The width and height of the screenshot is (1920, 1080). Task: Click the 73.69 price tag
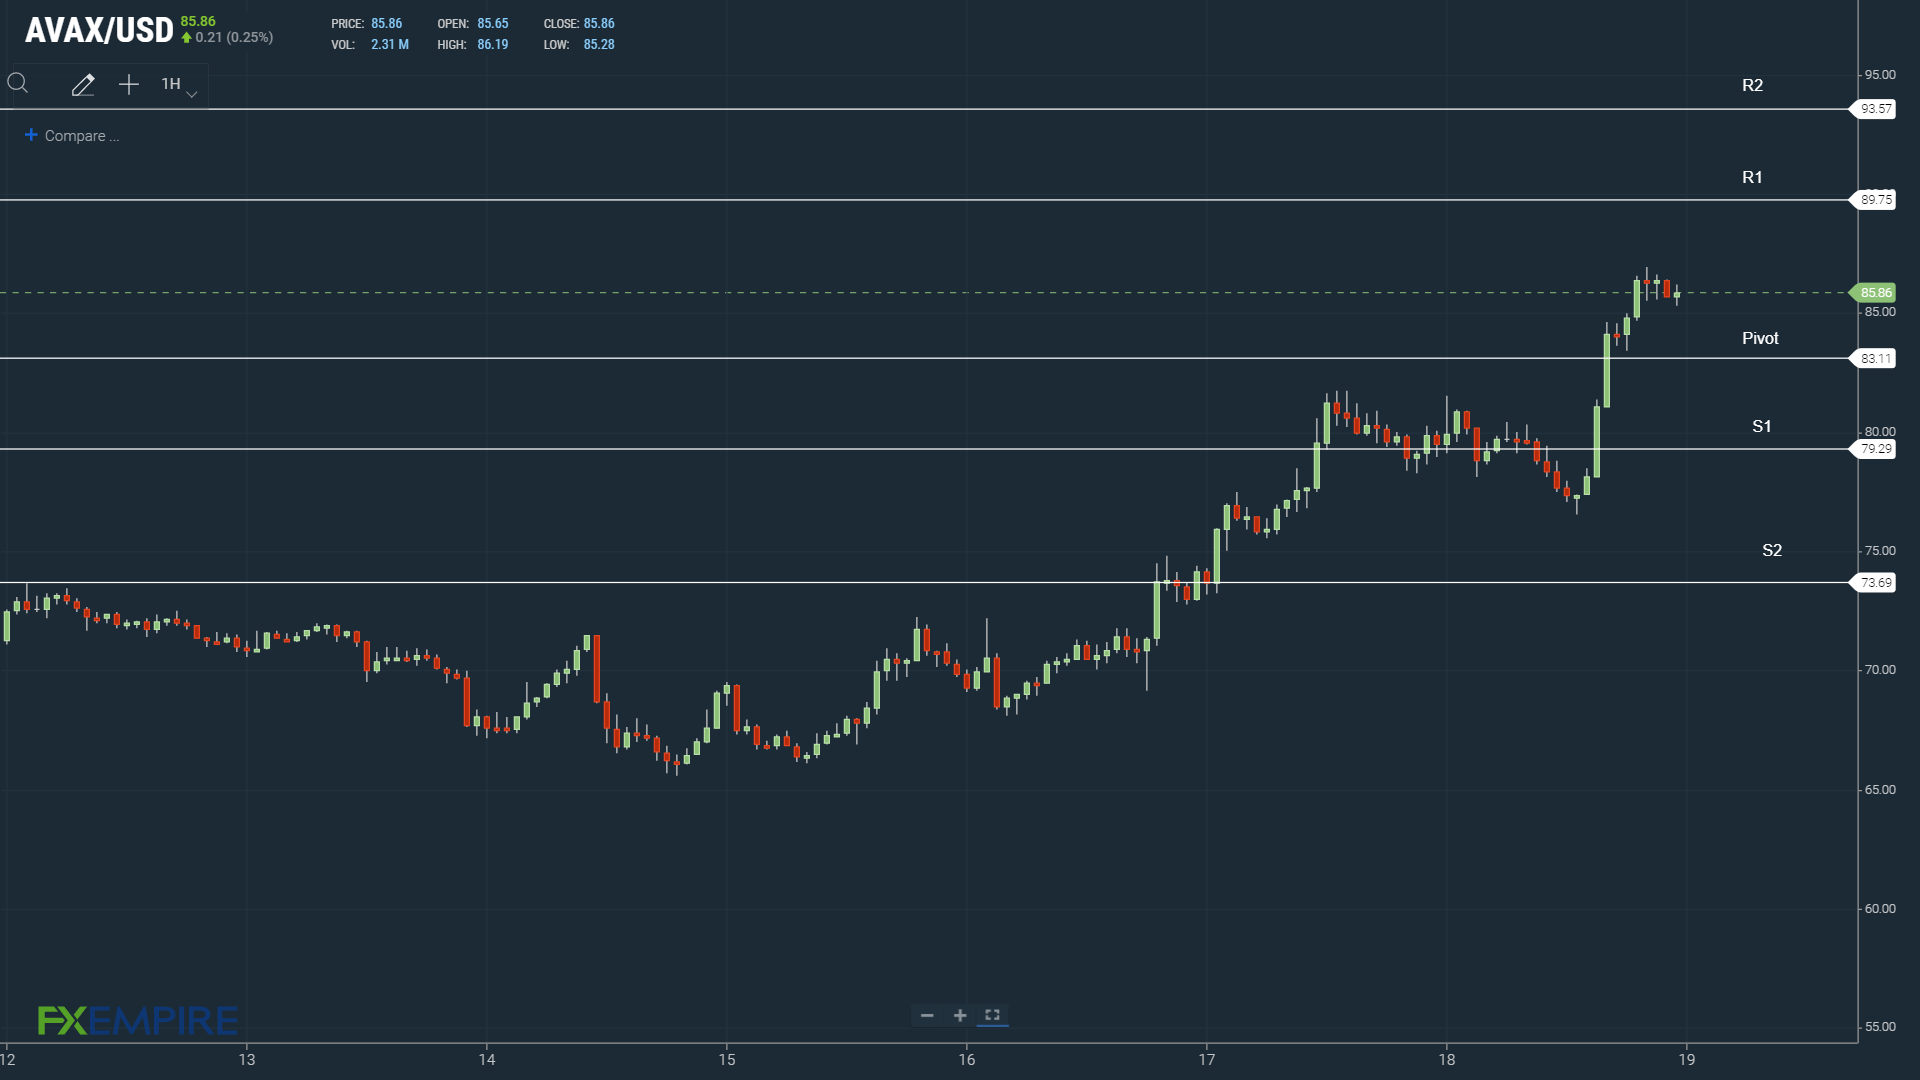point(1874,583)
